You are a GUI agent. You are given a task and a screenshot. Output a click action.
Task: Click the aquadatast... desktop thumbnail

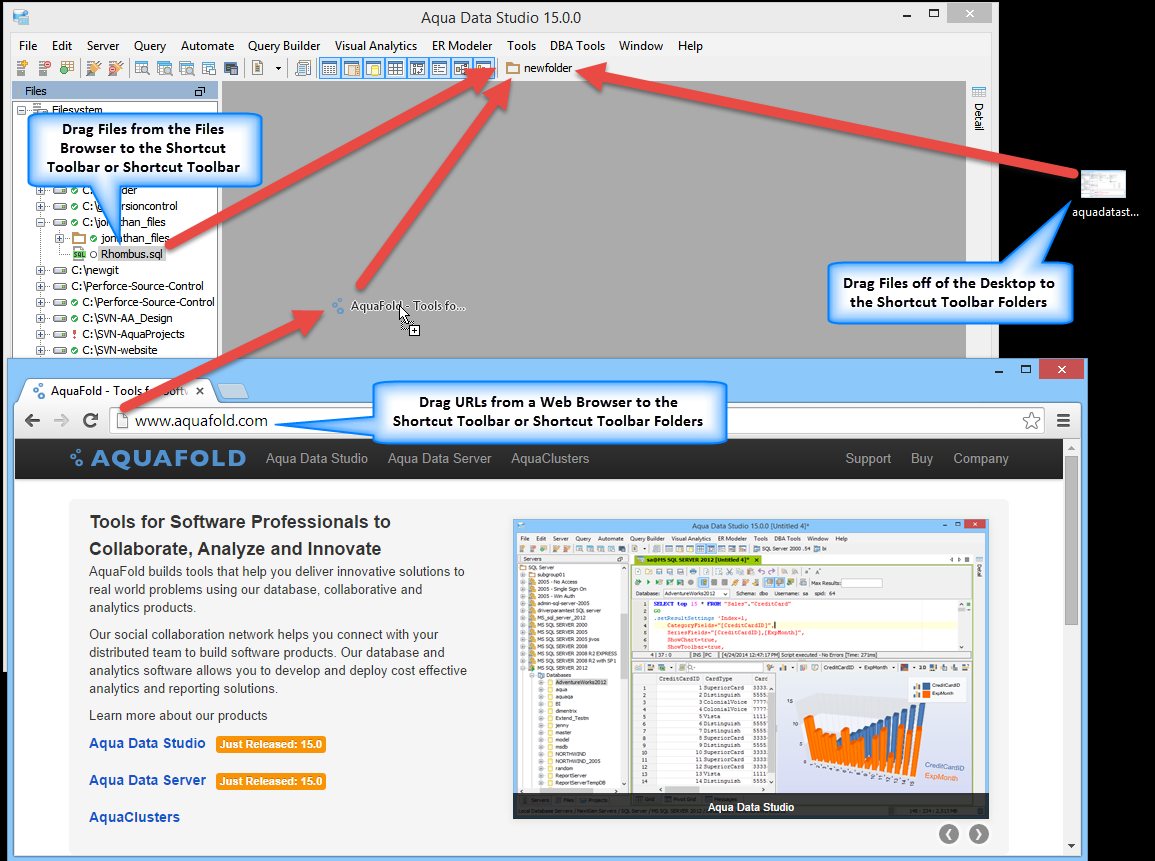1103,184
